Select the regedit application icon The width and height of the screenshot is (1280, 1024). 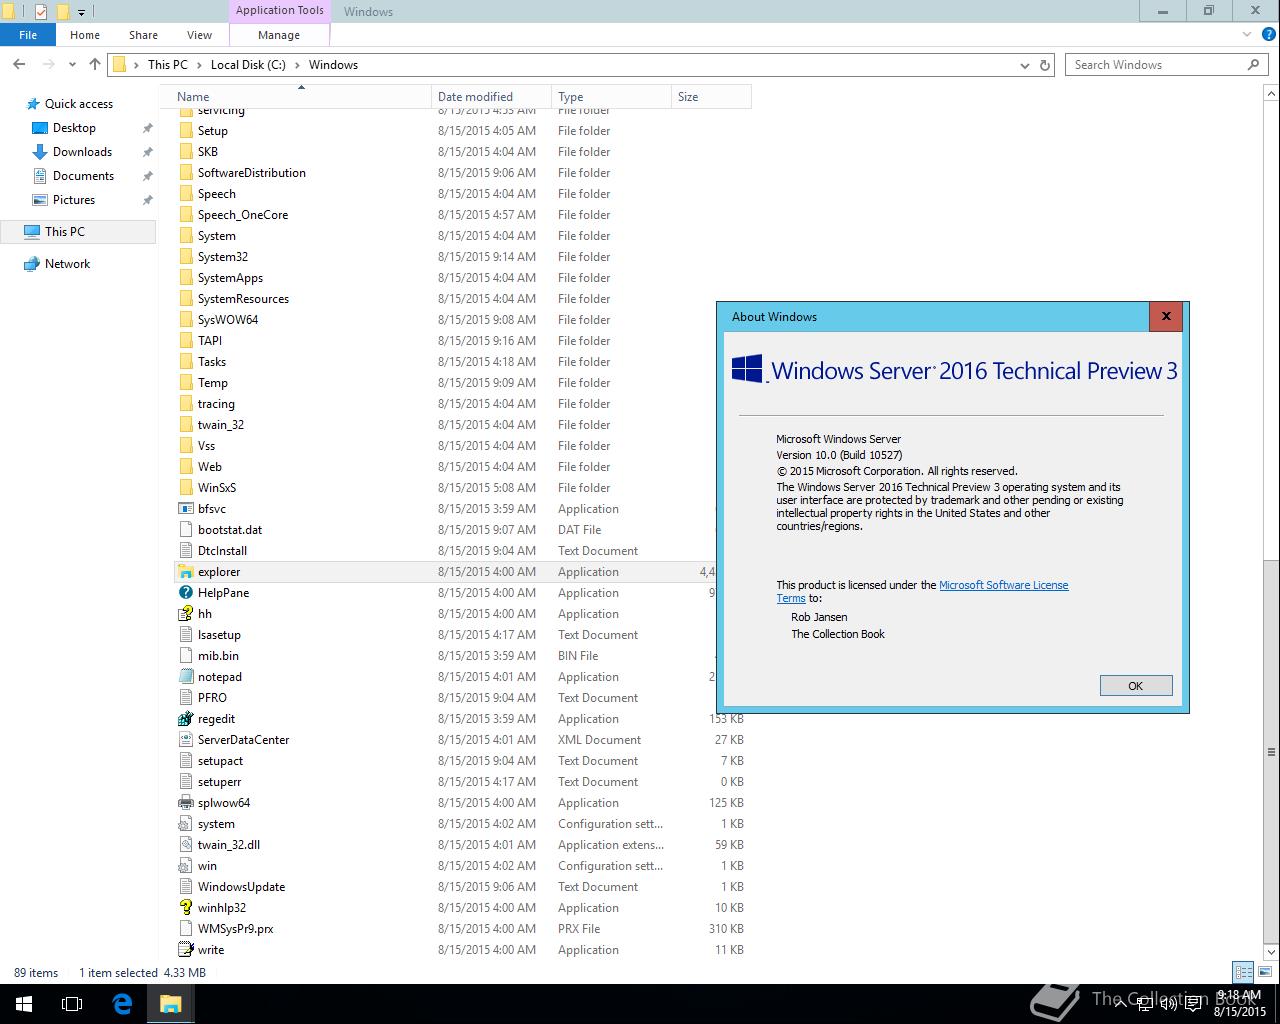pyautogui.click(x=185, y=719)
